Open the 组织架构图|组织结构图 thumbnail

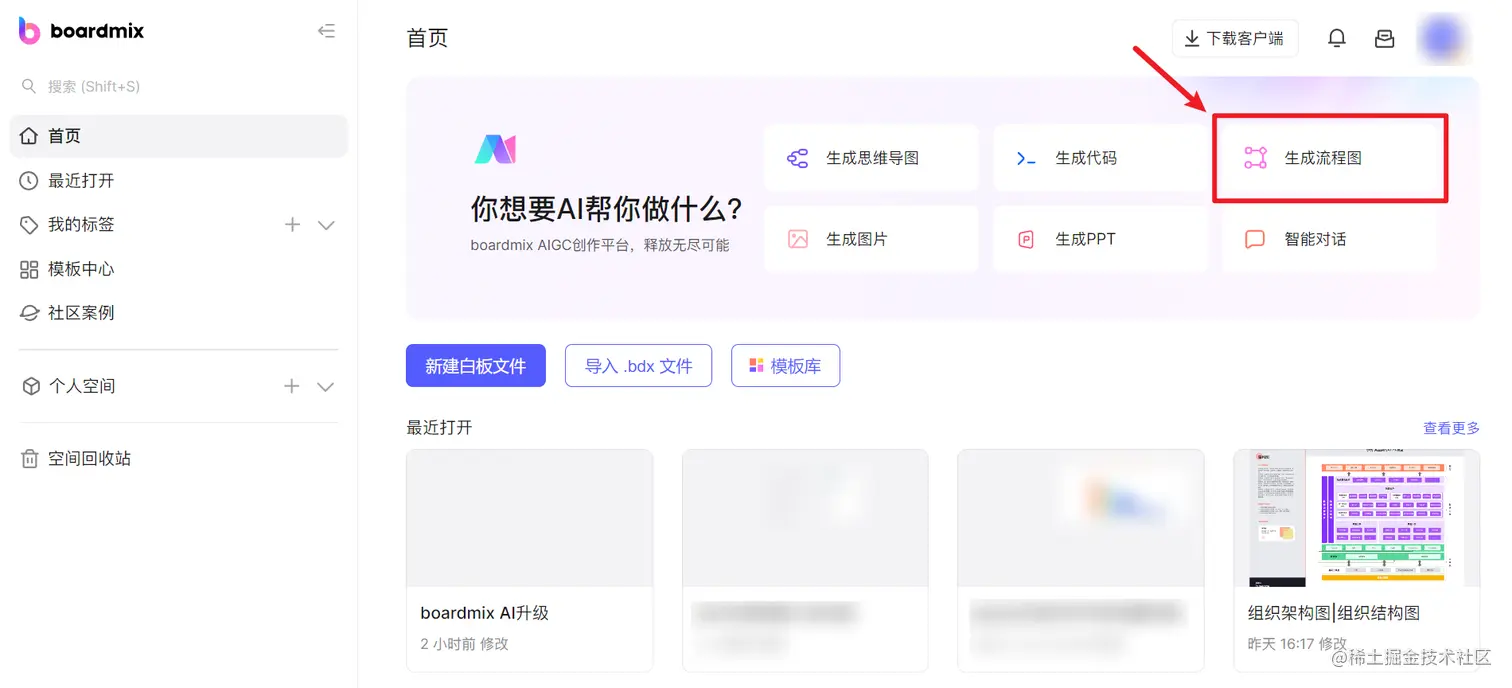tap(1356, 518)
